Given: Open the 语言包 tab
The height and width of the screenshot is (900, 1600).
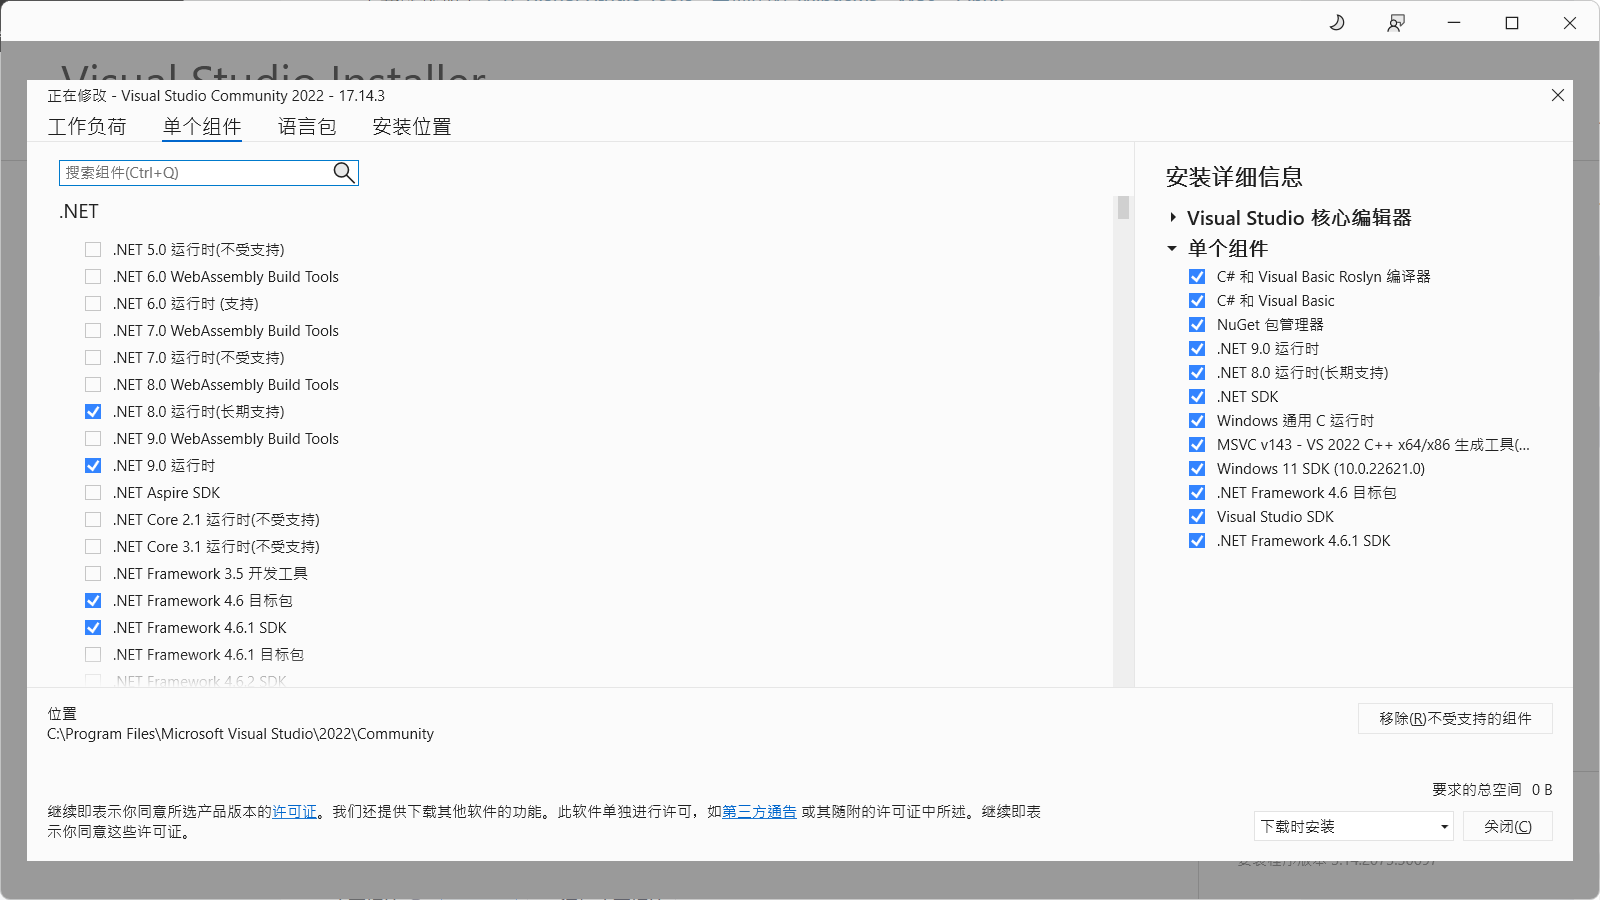Looking at the screenshot, I should 307,127.
